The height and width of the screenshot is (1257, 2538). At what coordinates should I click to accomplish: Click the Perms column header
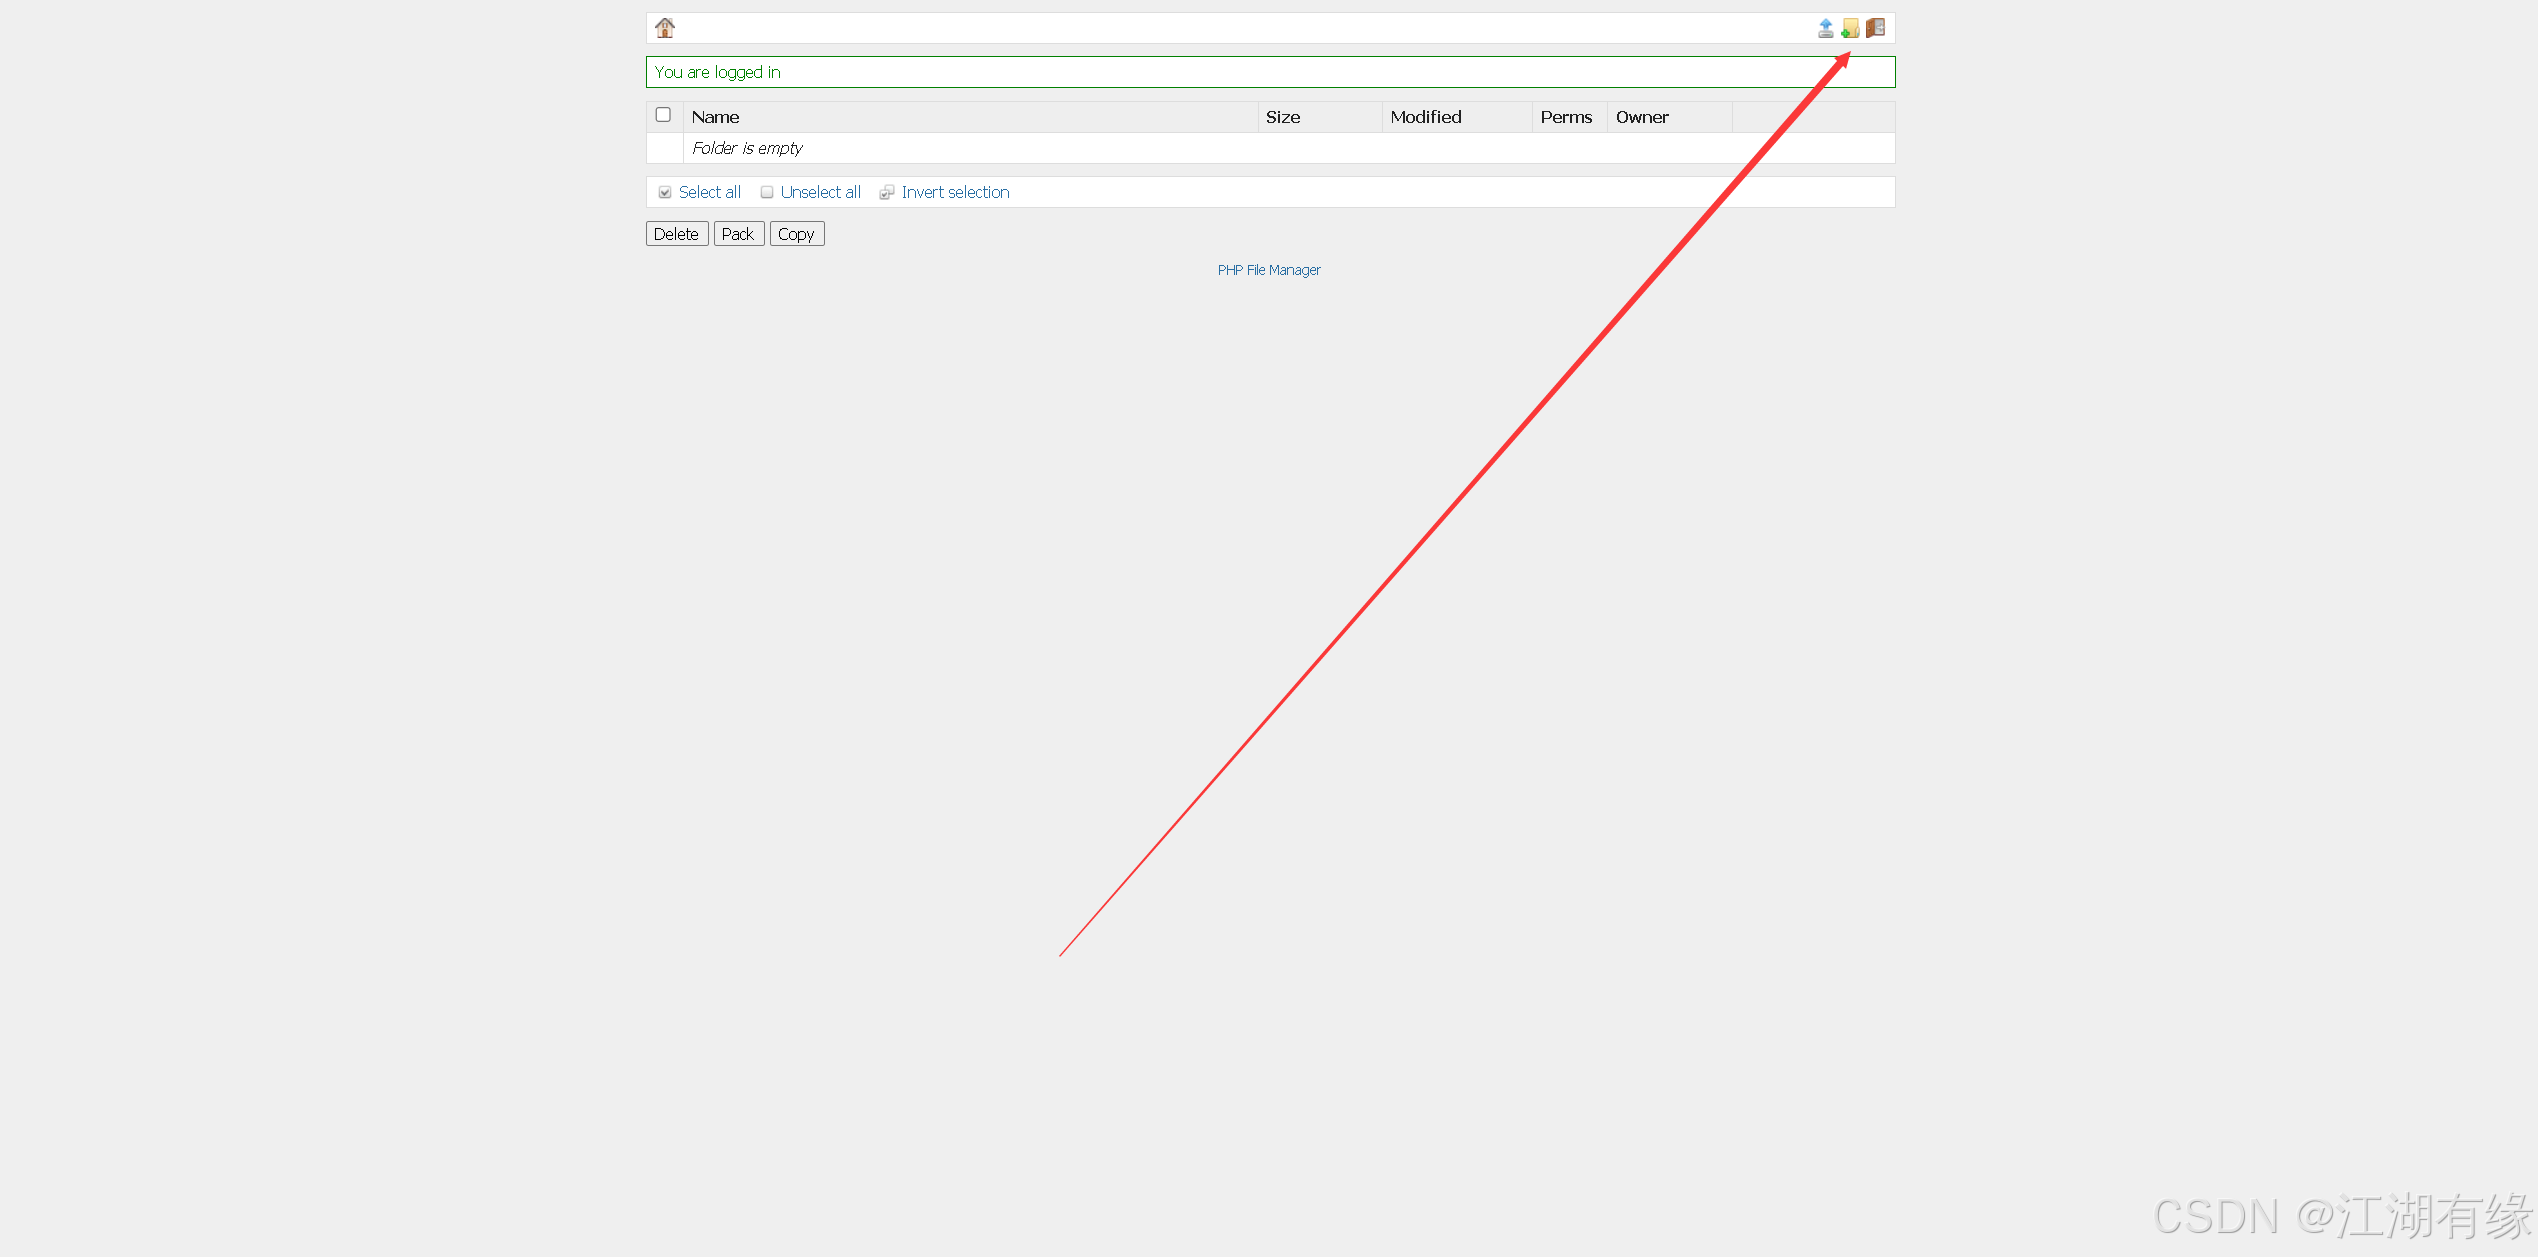point(1566,117)
